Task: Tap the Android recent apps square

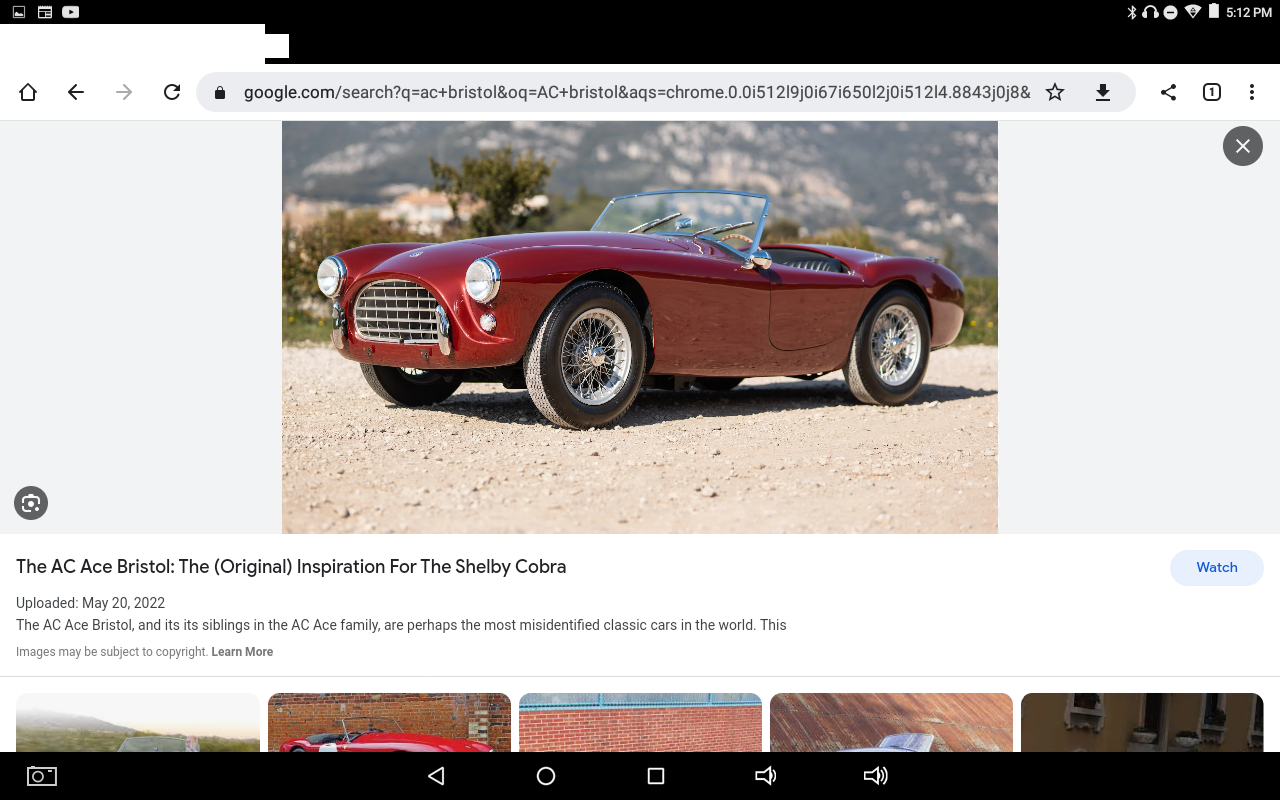Action: [x=656, y=776]
